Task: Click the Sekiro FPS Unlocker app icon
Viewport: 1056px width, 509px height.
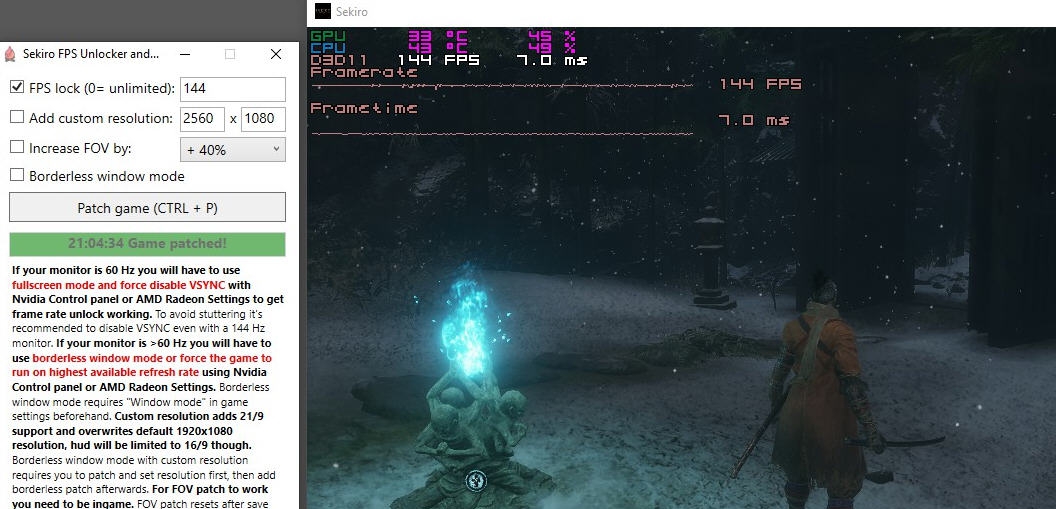Action: (9, 55)
